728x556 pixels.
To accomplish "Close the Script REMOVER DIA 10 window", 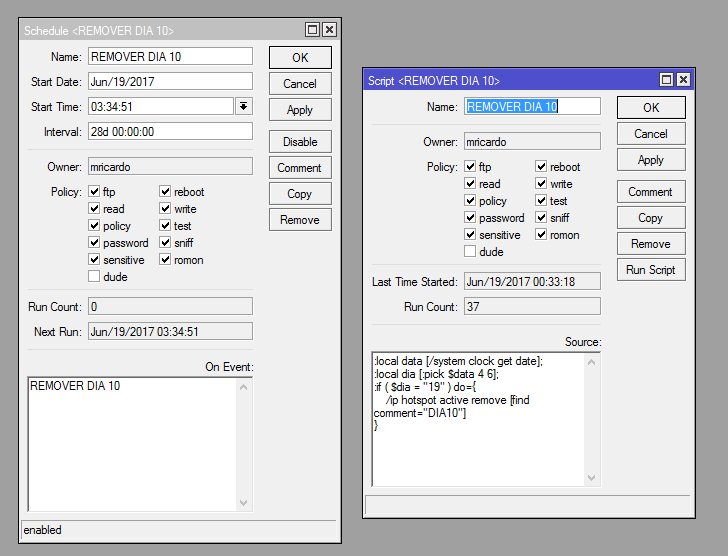I will pyautogui.click(x=683, y=80).
